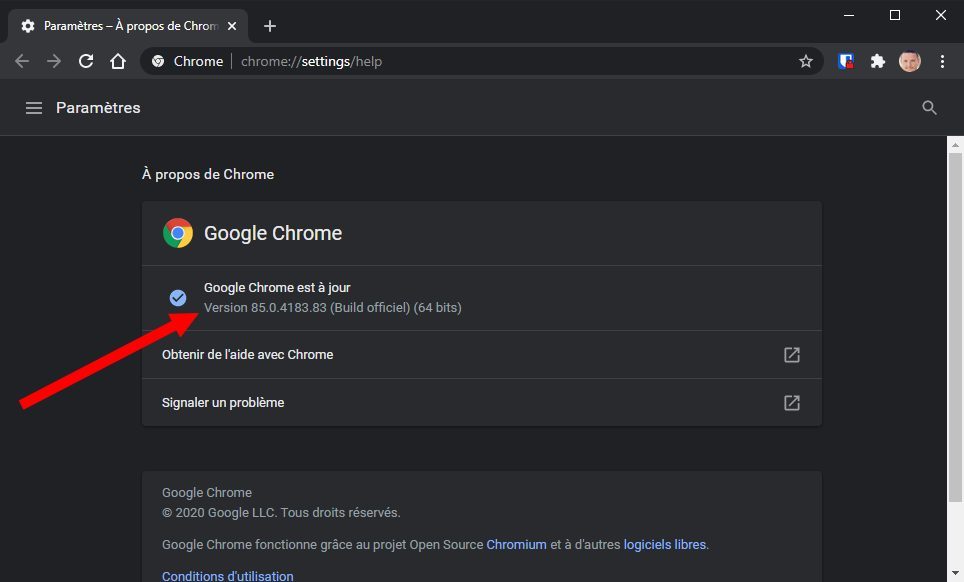Click the copyright 2020 Google LLC text
The image size is (964, 582).
(x=281, y=513)
